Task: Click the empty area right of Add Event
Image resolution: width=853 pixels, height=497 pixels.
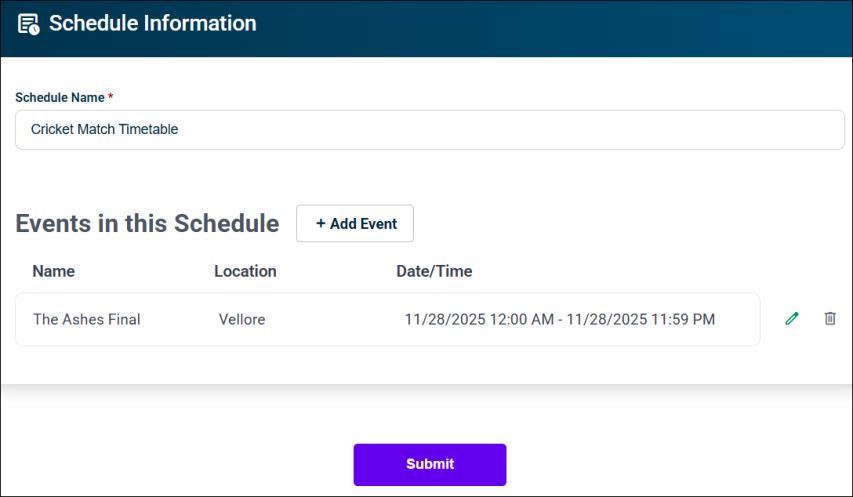Action: point(620,224)
